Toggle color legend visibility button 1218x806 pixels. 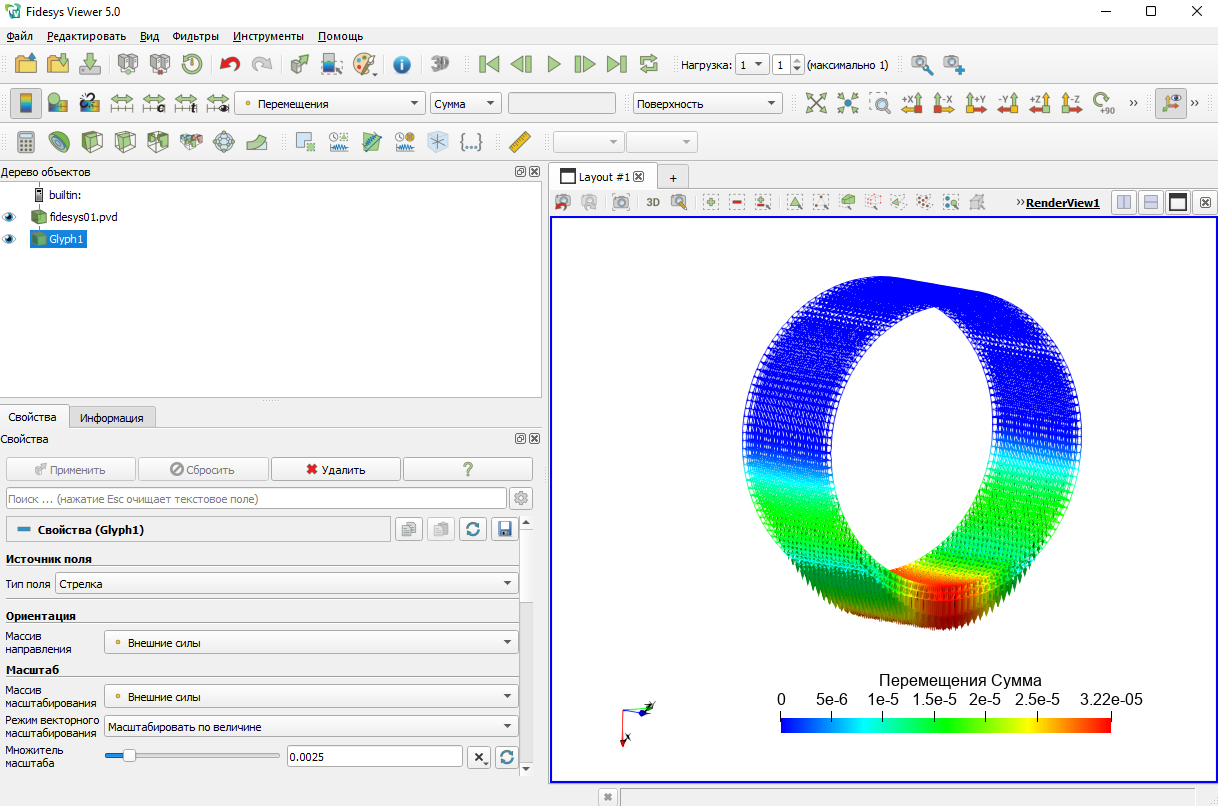(26, 103)
